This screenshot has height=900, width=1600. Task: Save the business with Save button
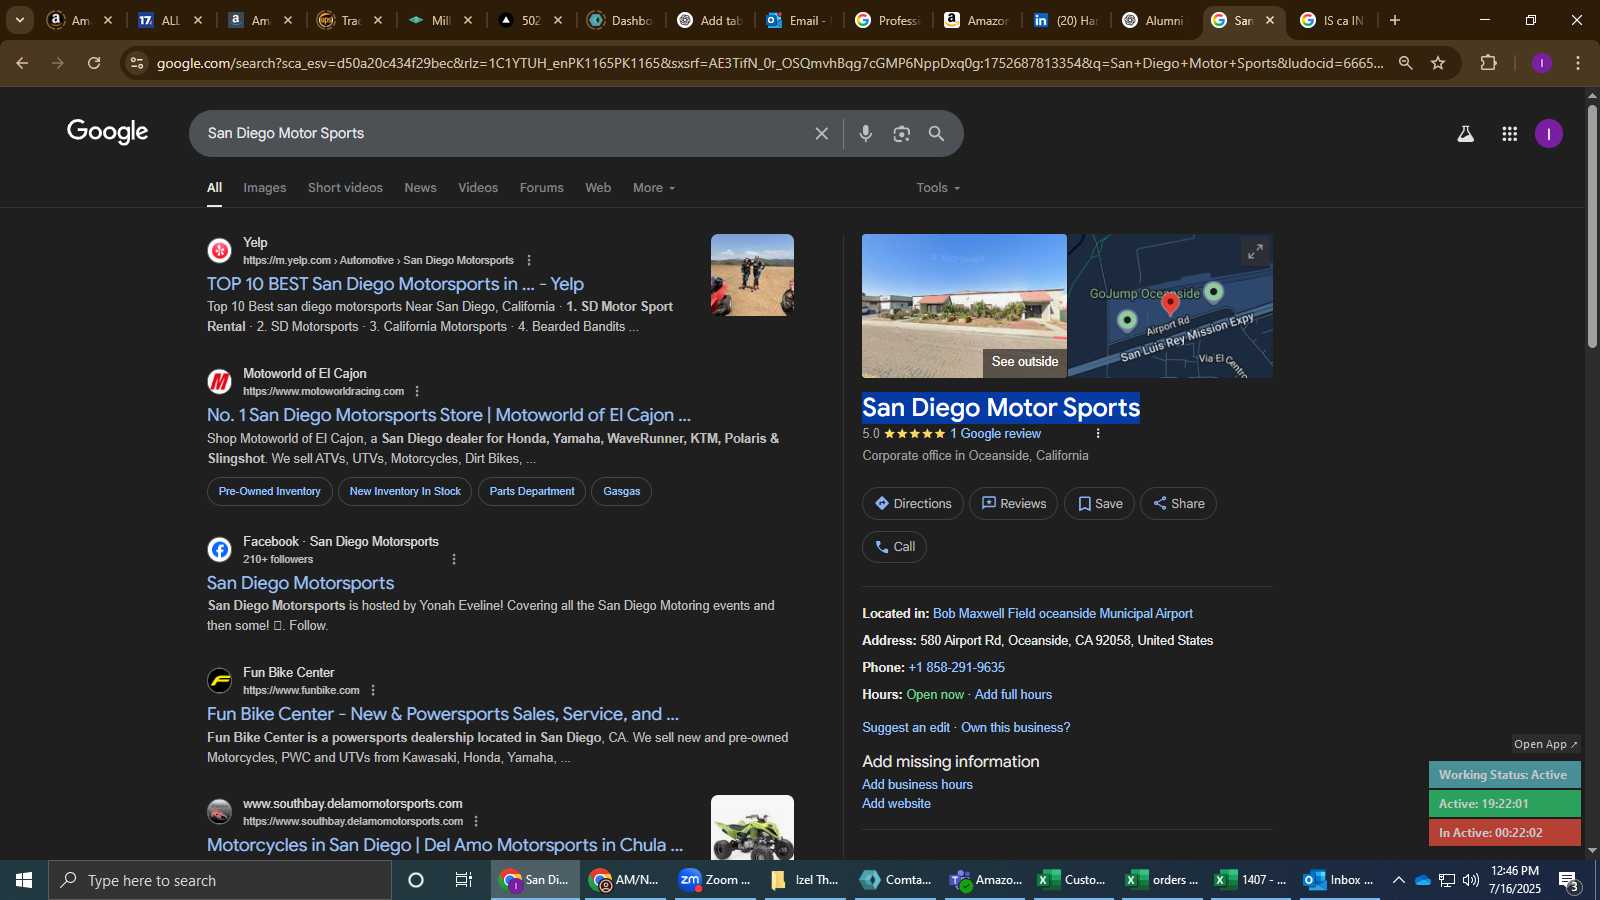click(1100, 504)
